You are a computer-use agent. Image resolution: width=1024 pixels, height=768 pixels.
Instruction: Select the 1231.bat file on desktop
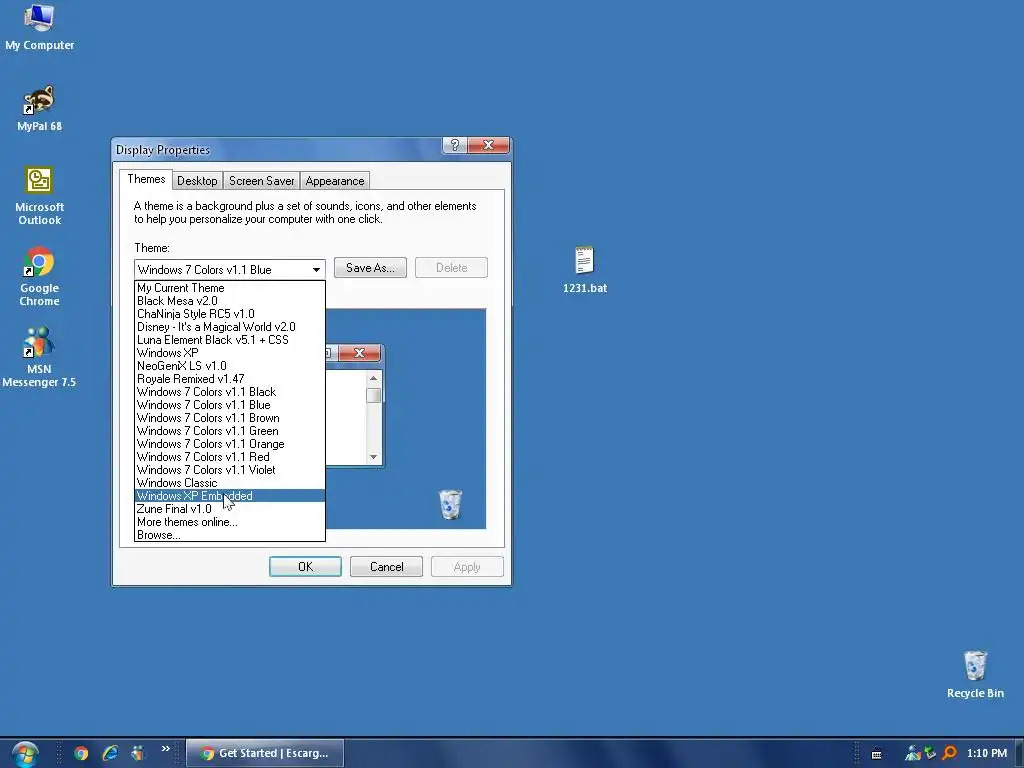click(584, 269)
